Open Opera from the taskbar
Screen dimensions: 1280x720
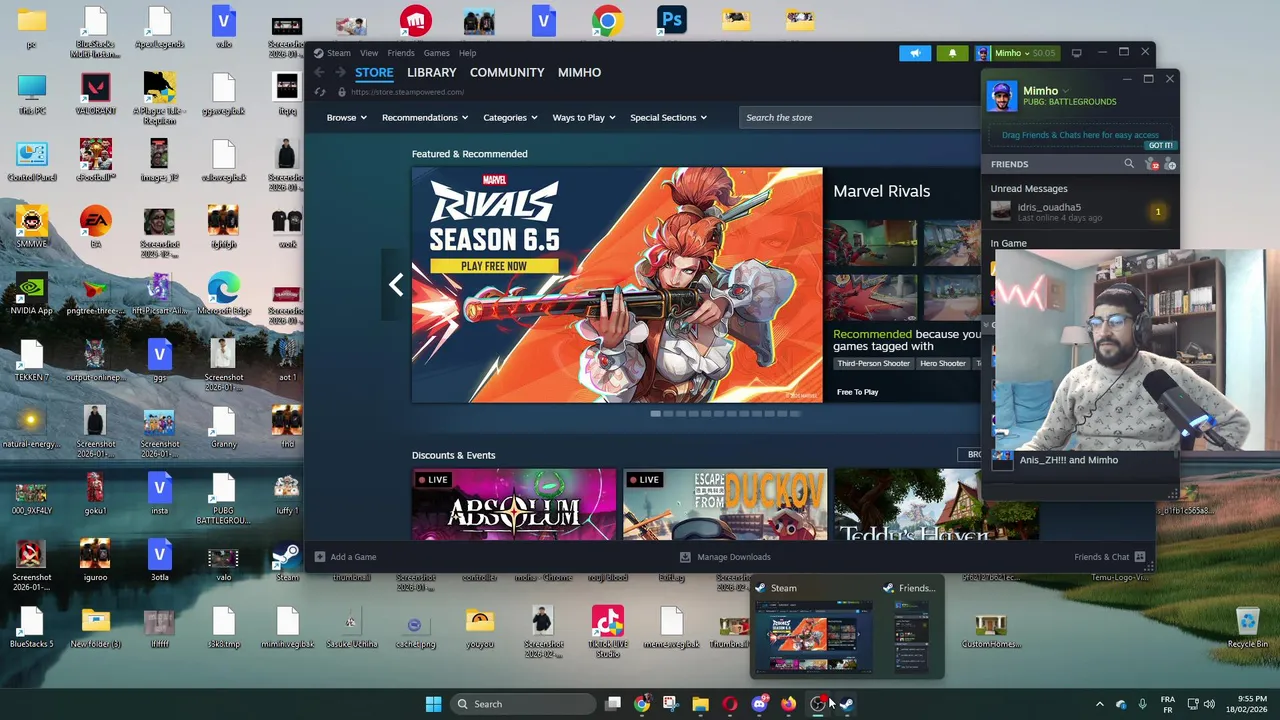(730, 704)
